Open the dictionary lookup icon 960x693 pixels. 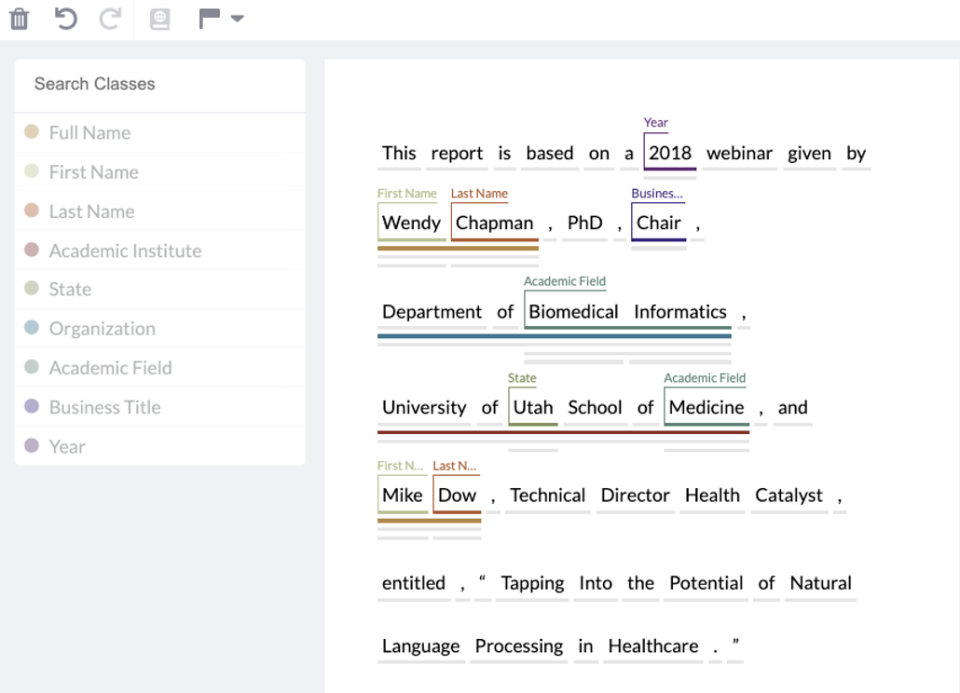click(x=158, y=18)
